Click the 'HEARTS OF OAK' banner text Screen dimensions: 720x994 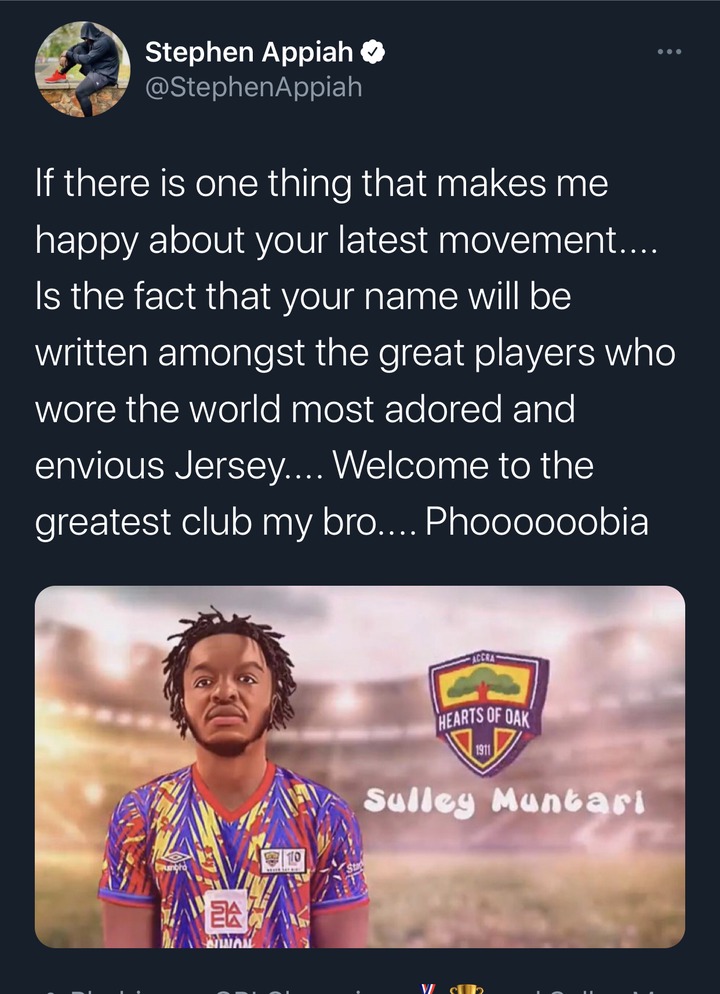pos(484,718)
